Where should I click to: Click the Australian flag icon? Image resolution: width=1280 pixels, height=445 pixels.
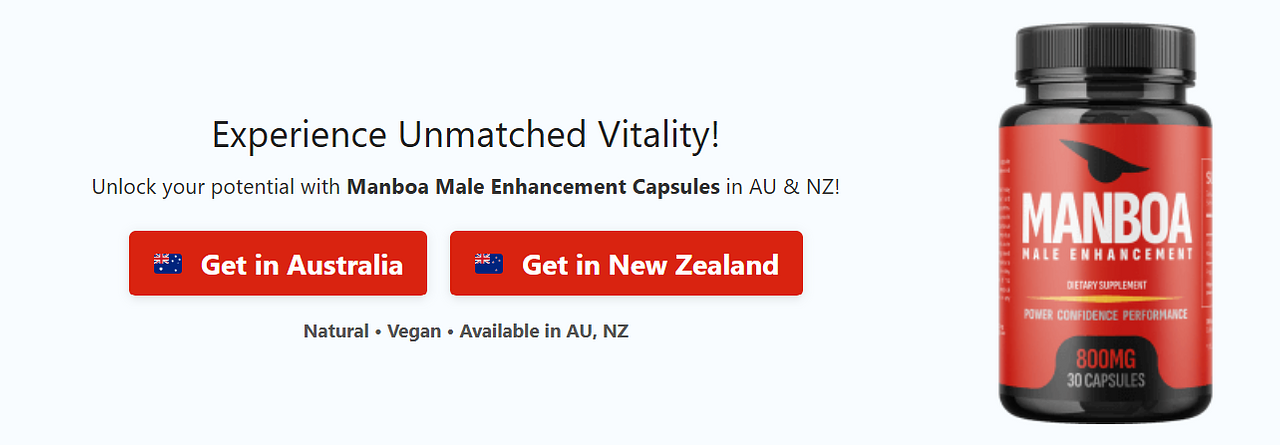point(167,264)
